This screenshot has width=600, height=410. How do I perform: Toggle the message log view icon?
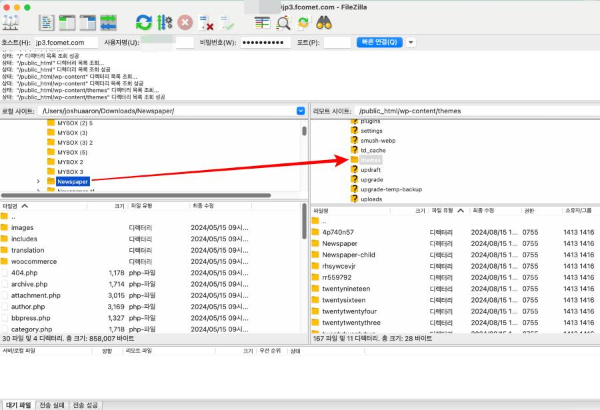click(46, 23)
